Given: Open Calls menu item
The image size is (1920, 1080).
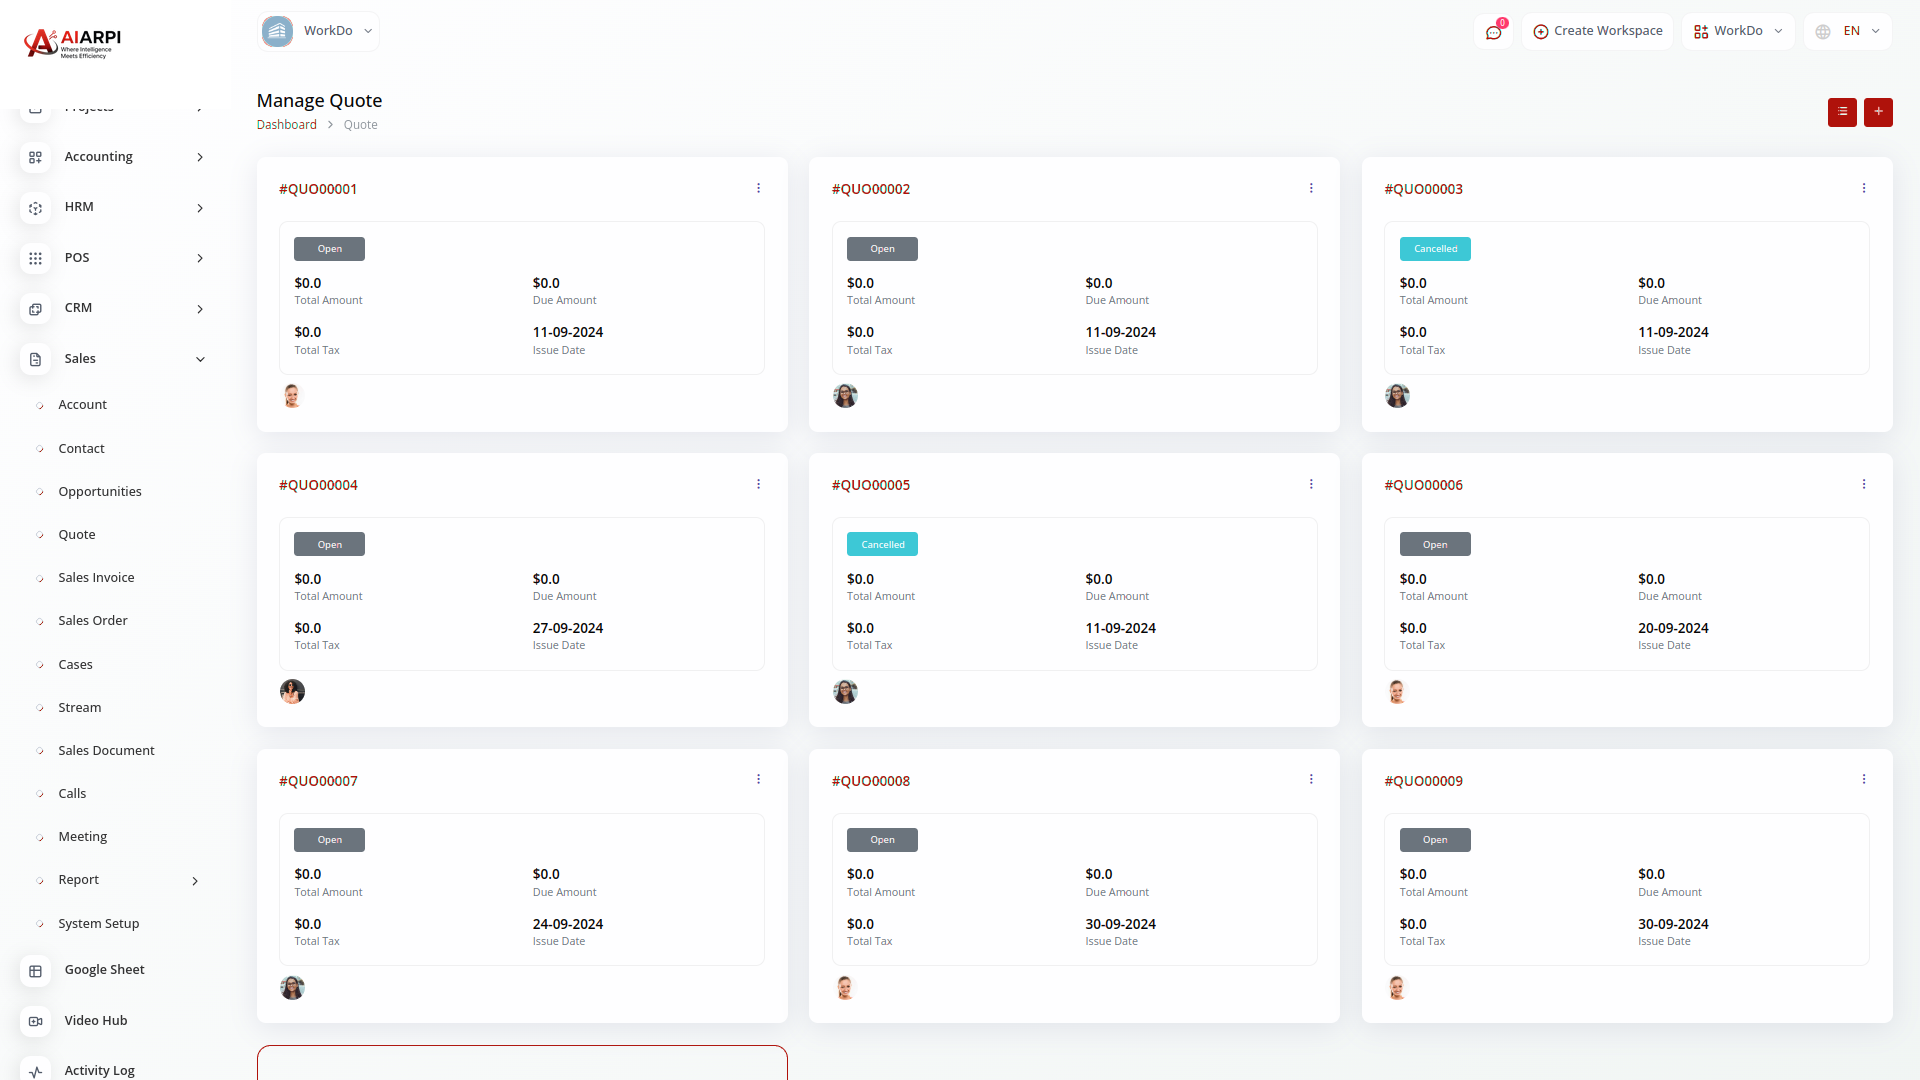Looking at the screenshot, I should pos(72,794).
